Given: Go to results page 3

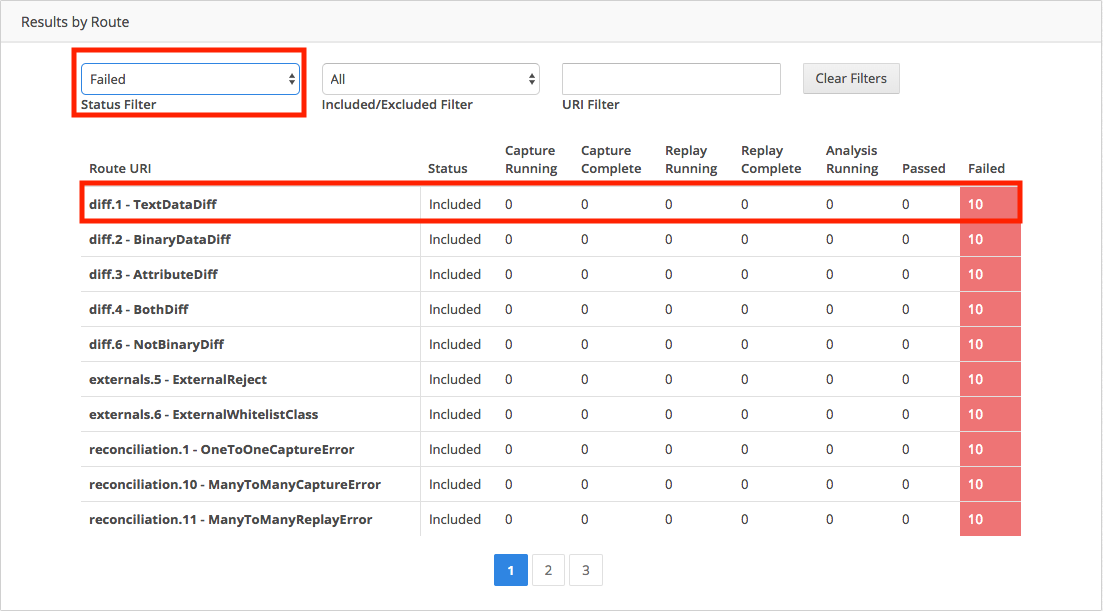Looking at the screenshot, I should tap(585, 570).
